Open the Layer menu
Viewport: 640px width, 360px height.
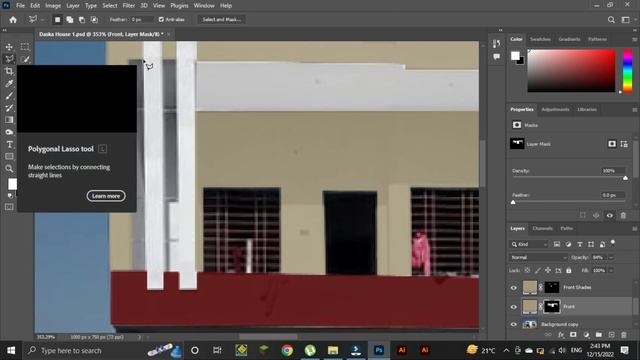point(73,6)
